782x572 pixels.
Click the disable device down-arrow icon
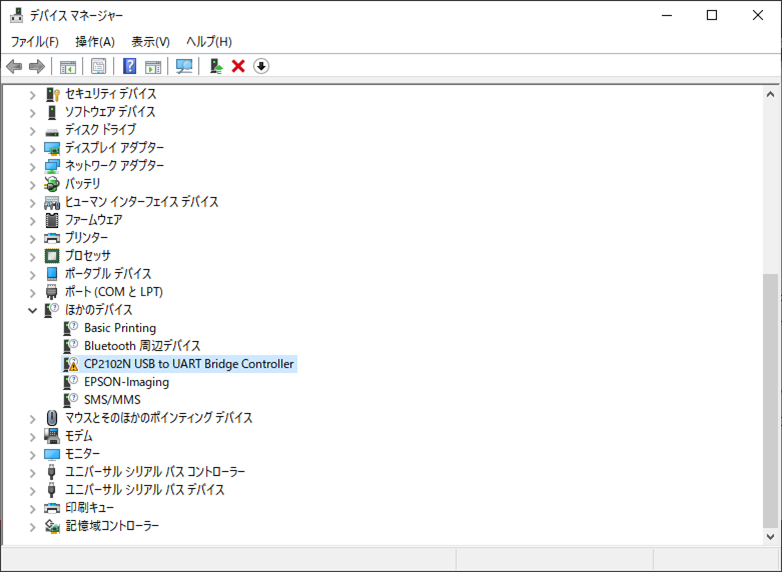(261, 66)
